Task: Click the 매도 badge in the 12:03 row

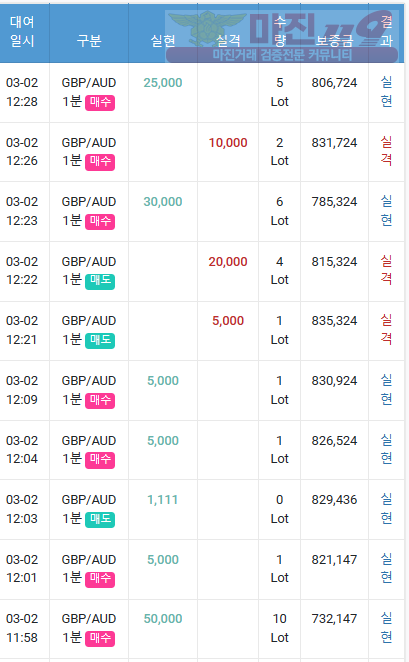Action: tap(100, 520)
